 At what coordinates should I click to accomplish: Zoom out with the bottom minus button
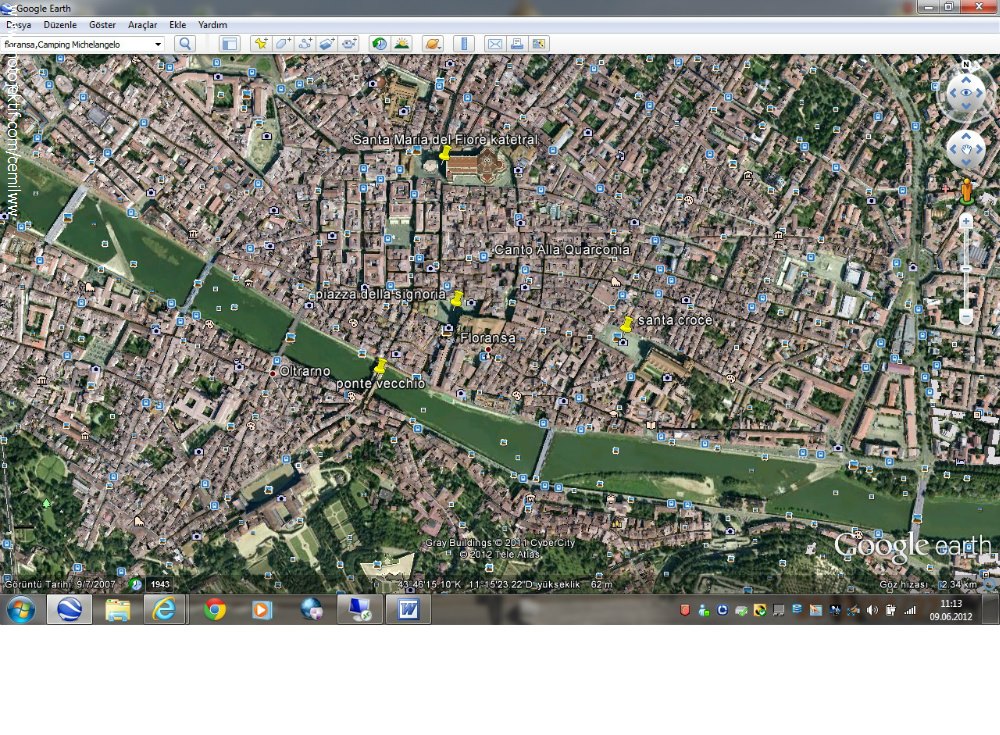pyautogui.click(x=966, y=316)
